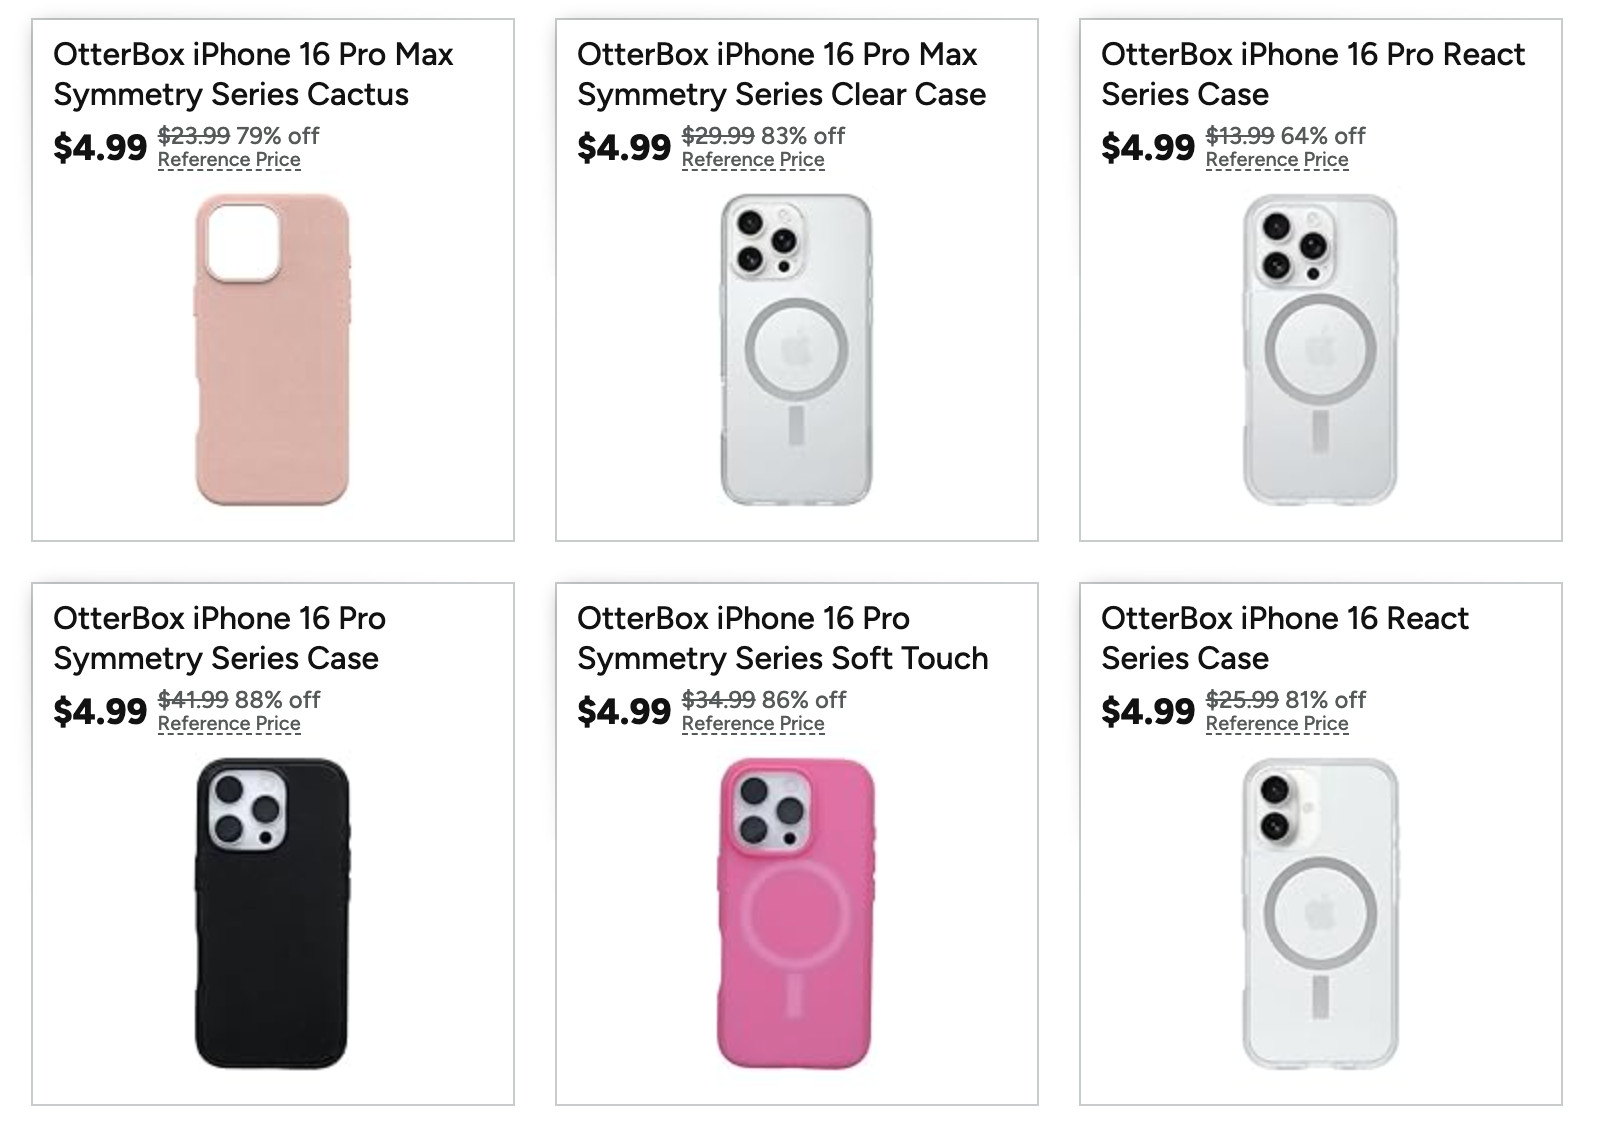Viewport: 1600px width, 1126px height.
Task: Open the Symmetry Series Cactus product title
Action: (253, 74)
